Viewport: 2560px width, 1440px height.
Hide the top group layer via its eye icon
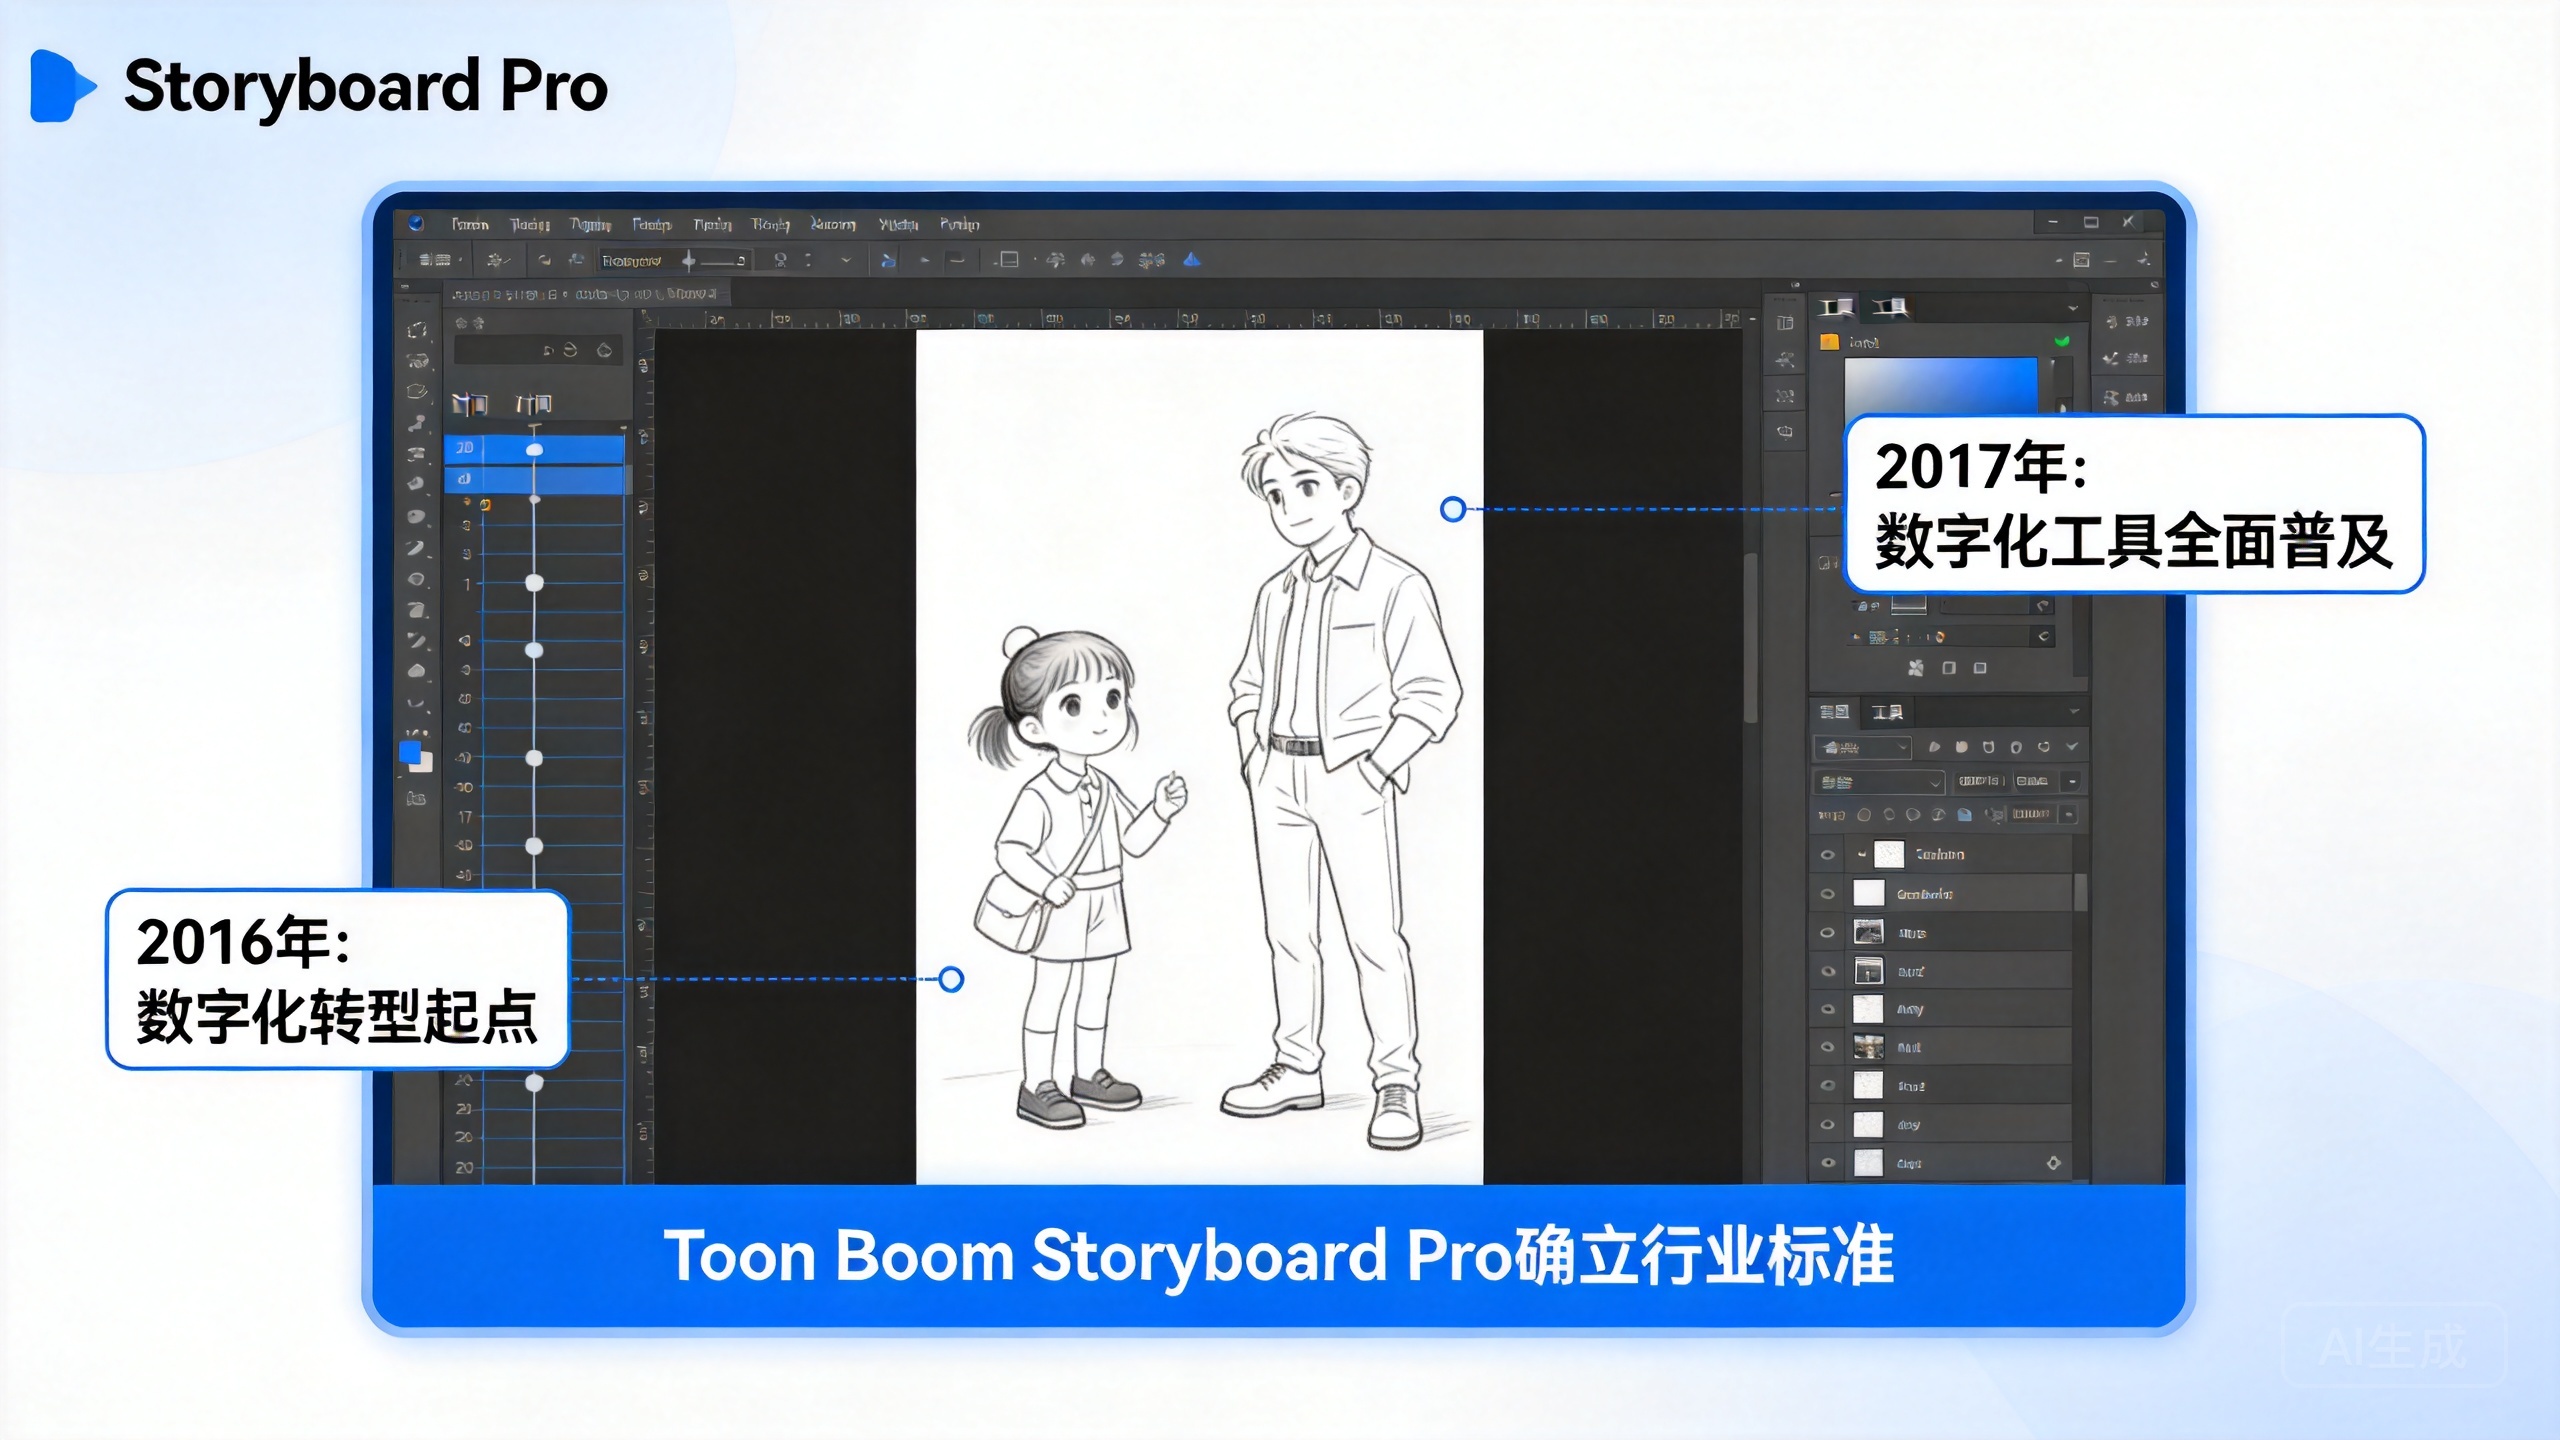[1827, 855]
